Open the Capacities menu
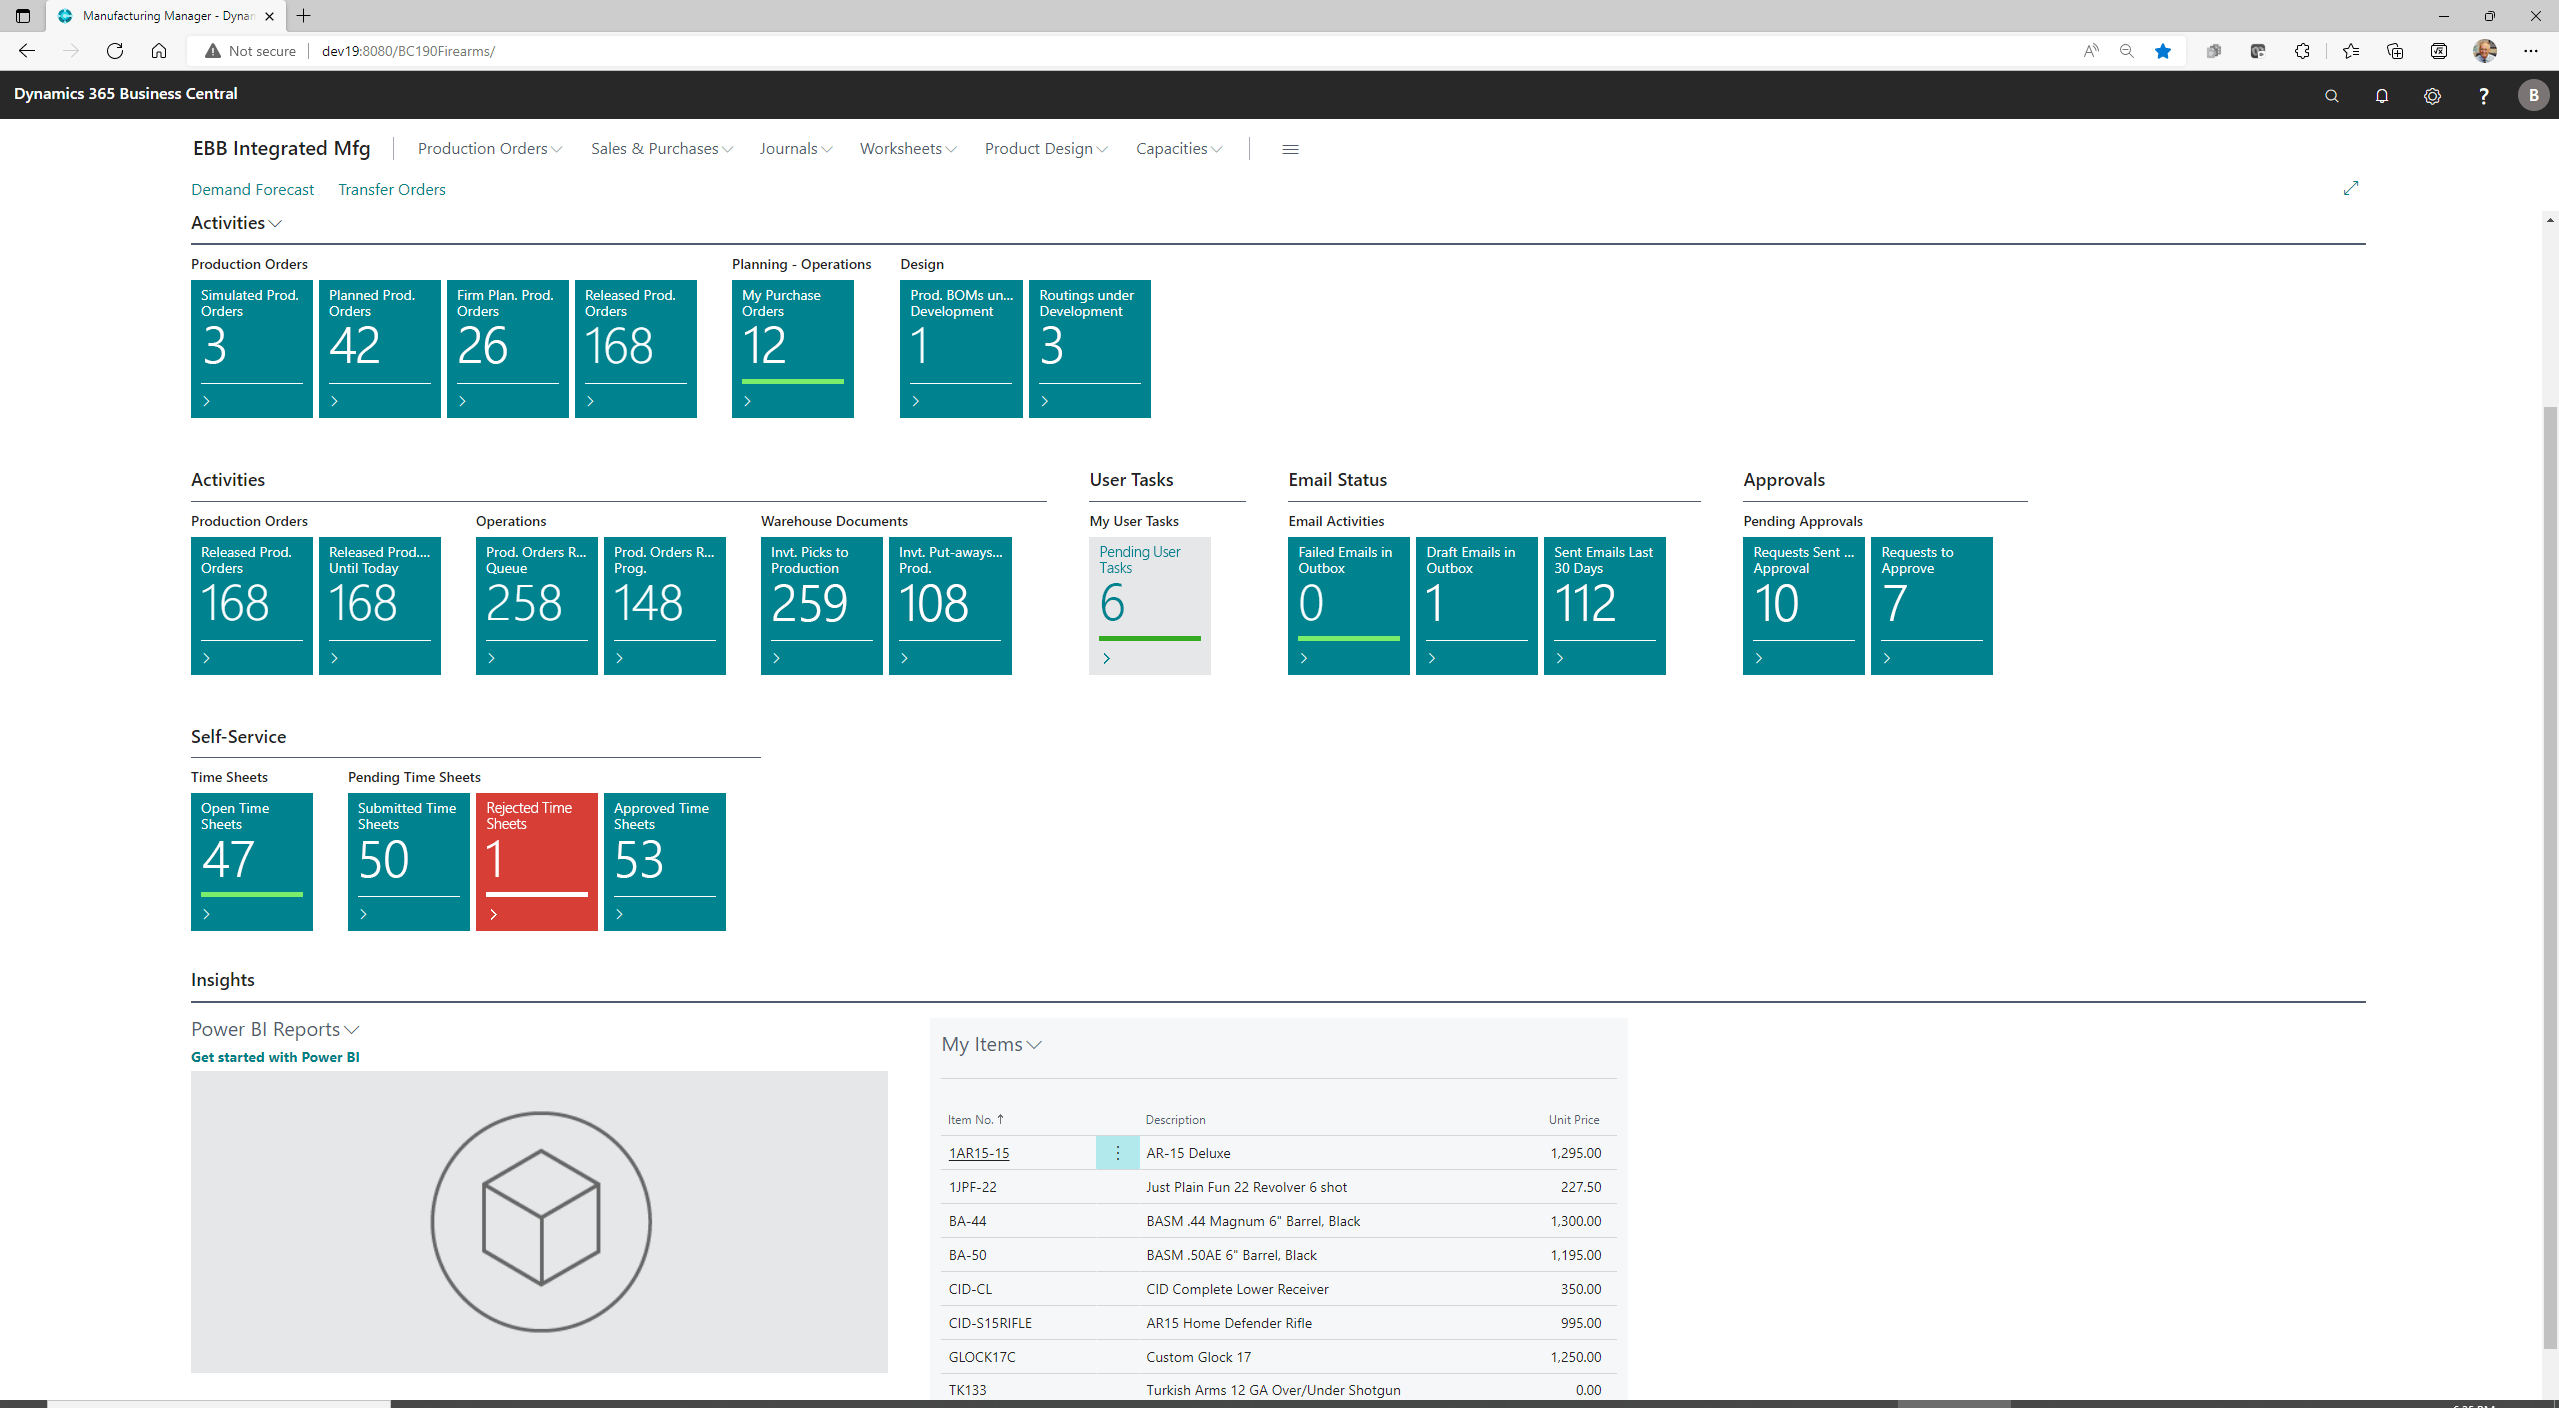This screenshot has height=1408, width=2559. pyautogui.click(x=1178, y=149)
